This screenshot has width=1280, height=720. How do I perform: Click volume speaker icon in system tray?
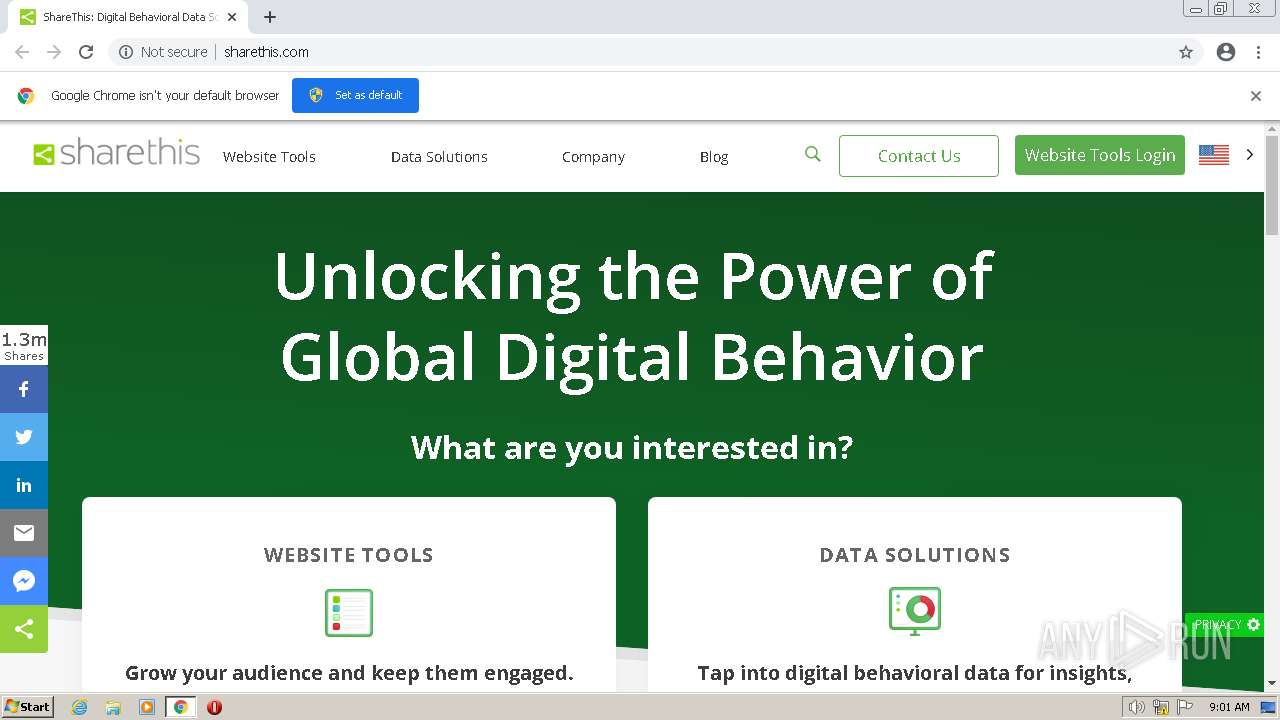(1137, 707)
